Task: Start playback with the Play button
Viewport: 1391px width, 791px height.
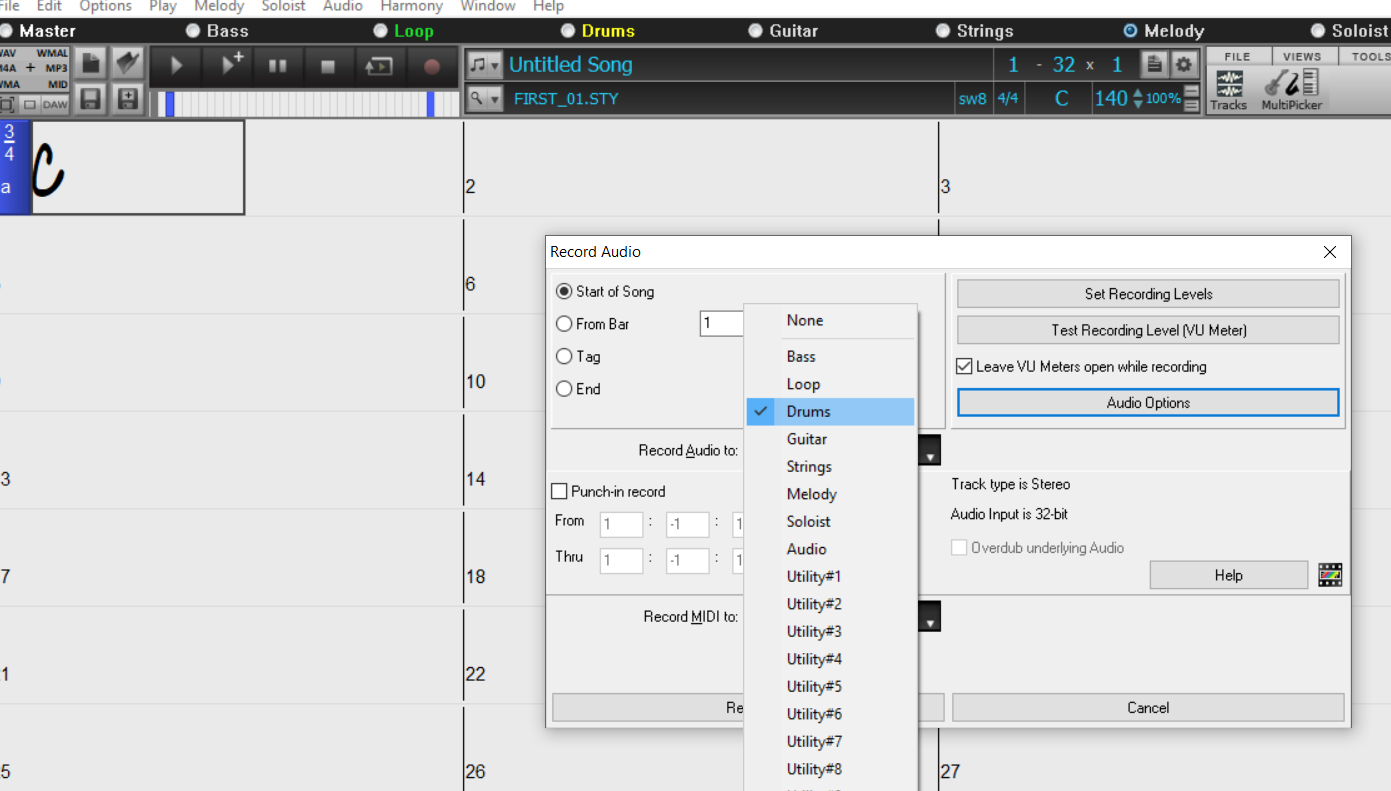Action: pyautogui.click(x=177, y=66)
